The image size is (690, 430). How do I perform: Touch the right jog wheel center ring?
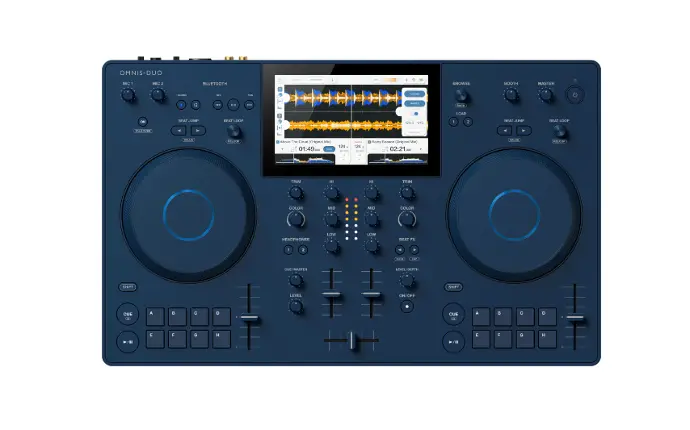(x=514, y=215)
